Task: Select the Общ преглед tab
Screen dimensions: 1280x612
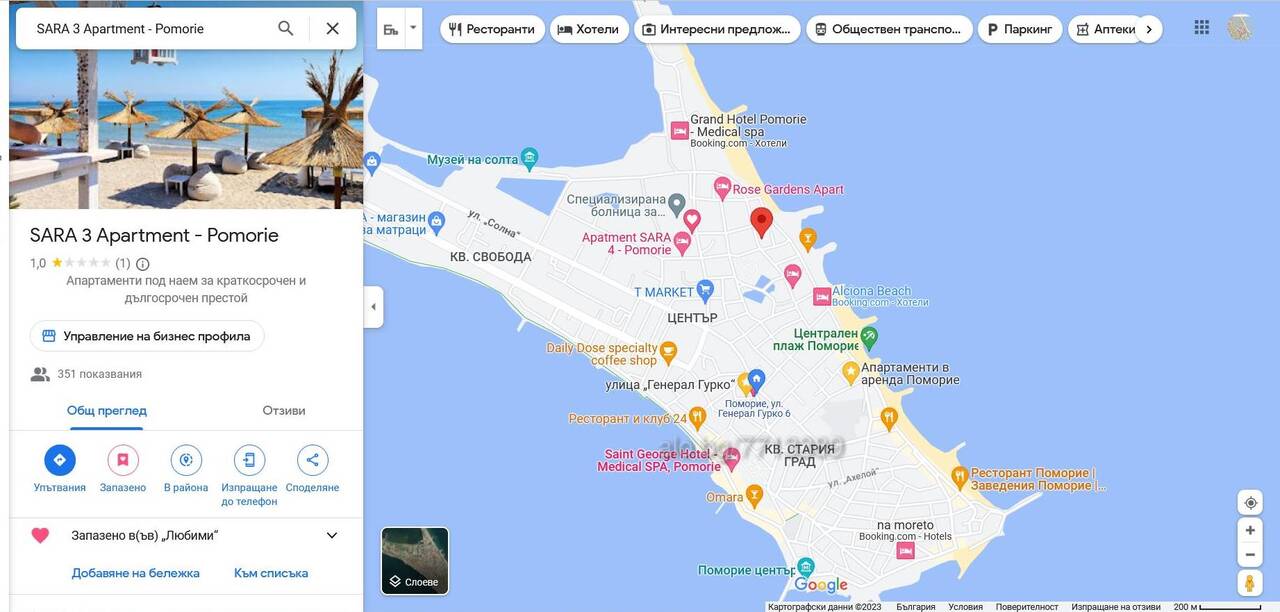Action: tap(107, 410)
